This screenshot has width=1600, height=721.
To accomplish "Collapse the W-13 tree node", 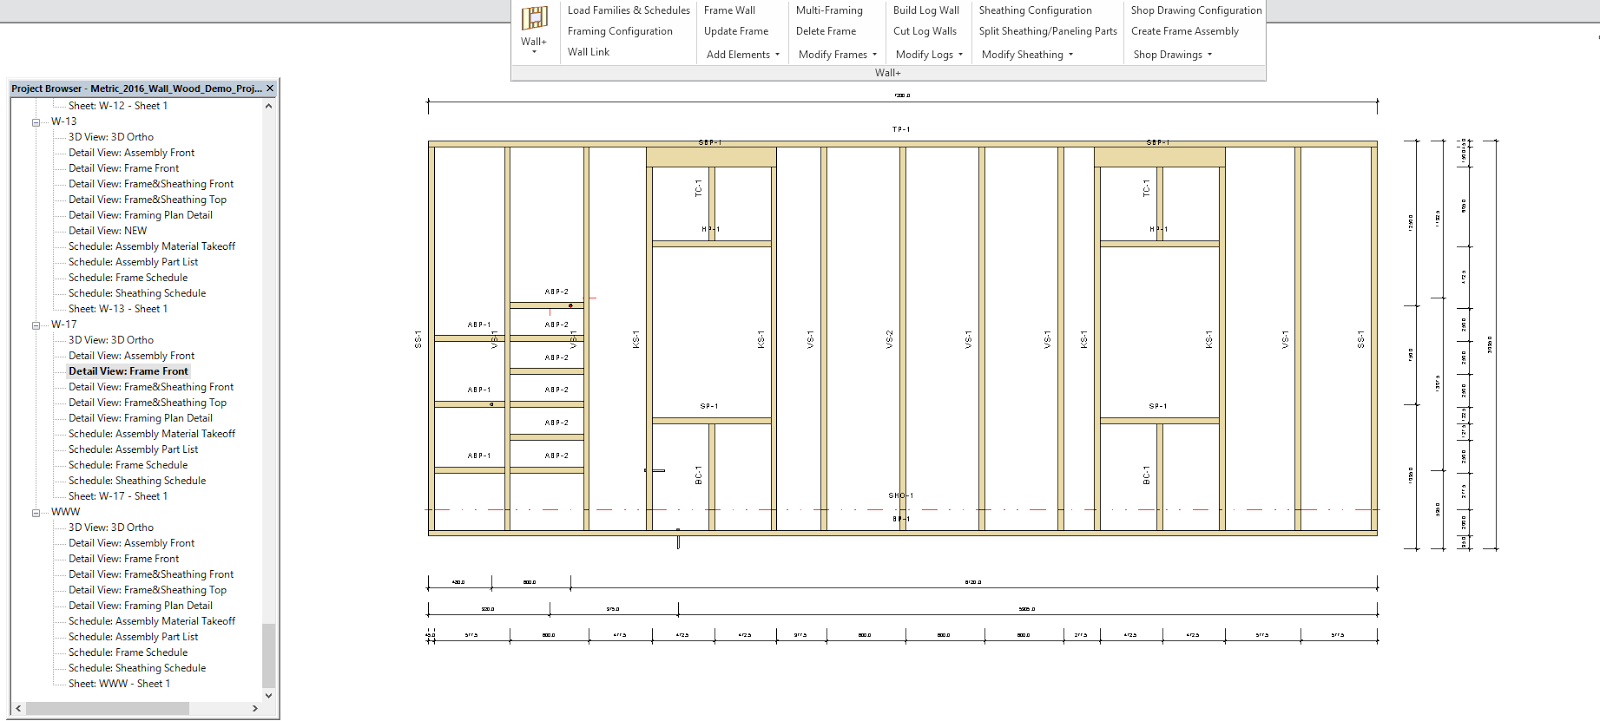I will 36,122.
